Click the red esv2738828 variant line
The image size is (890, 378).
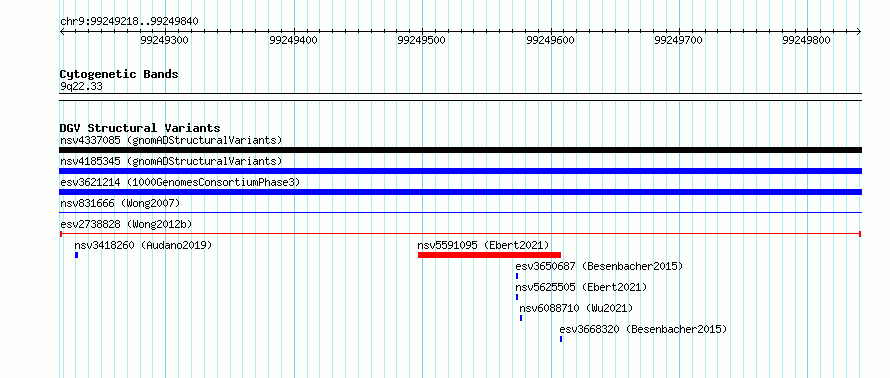460,233
